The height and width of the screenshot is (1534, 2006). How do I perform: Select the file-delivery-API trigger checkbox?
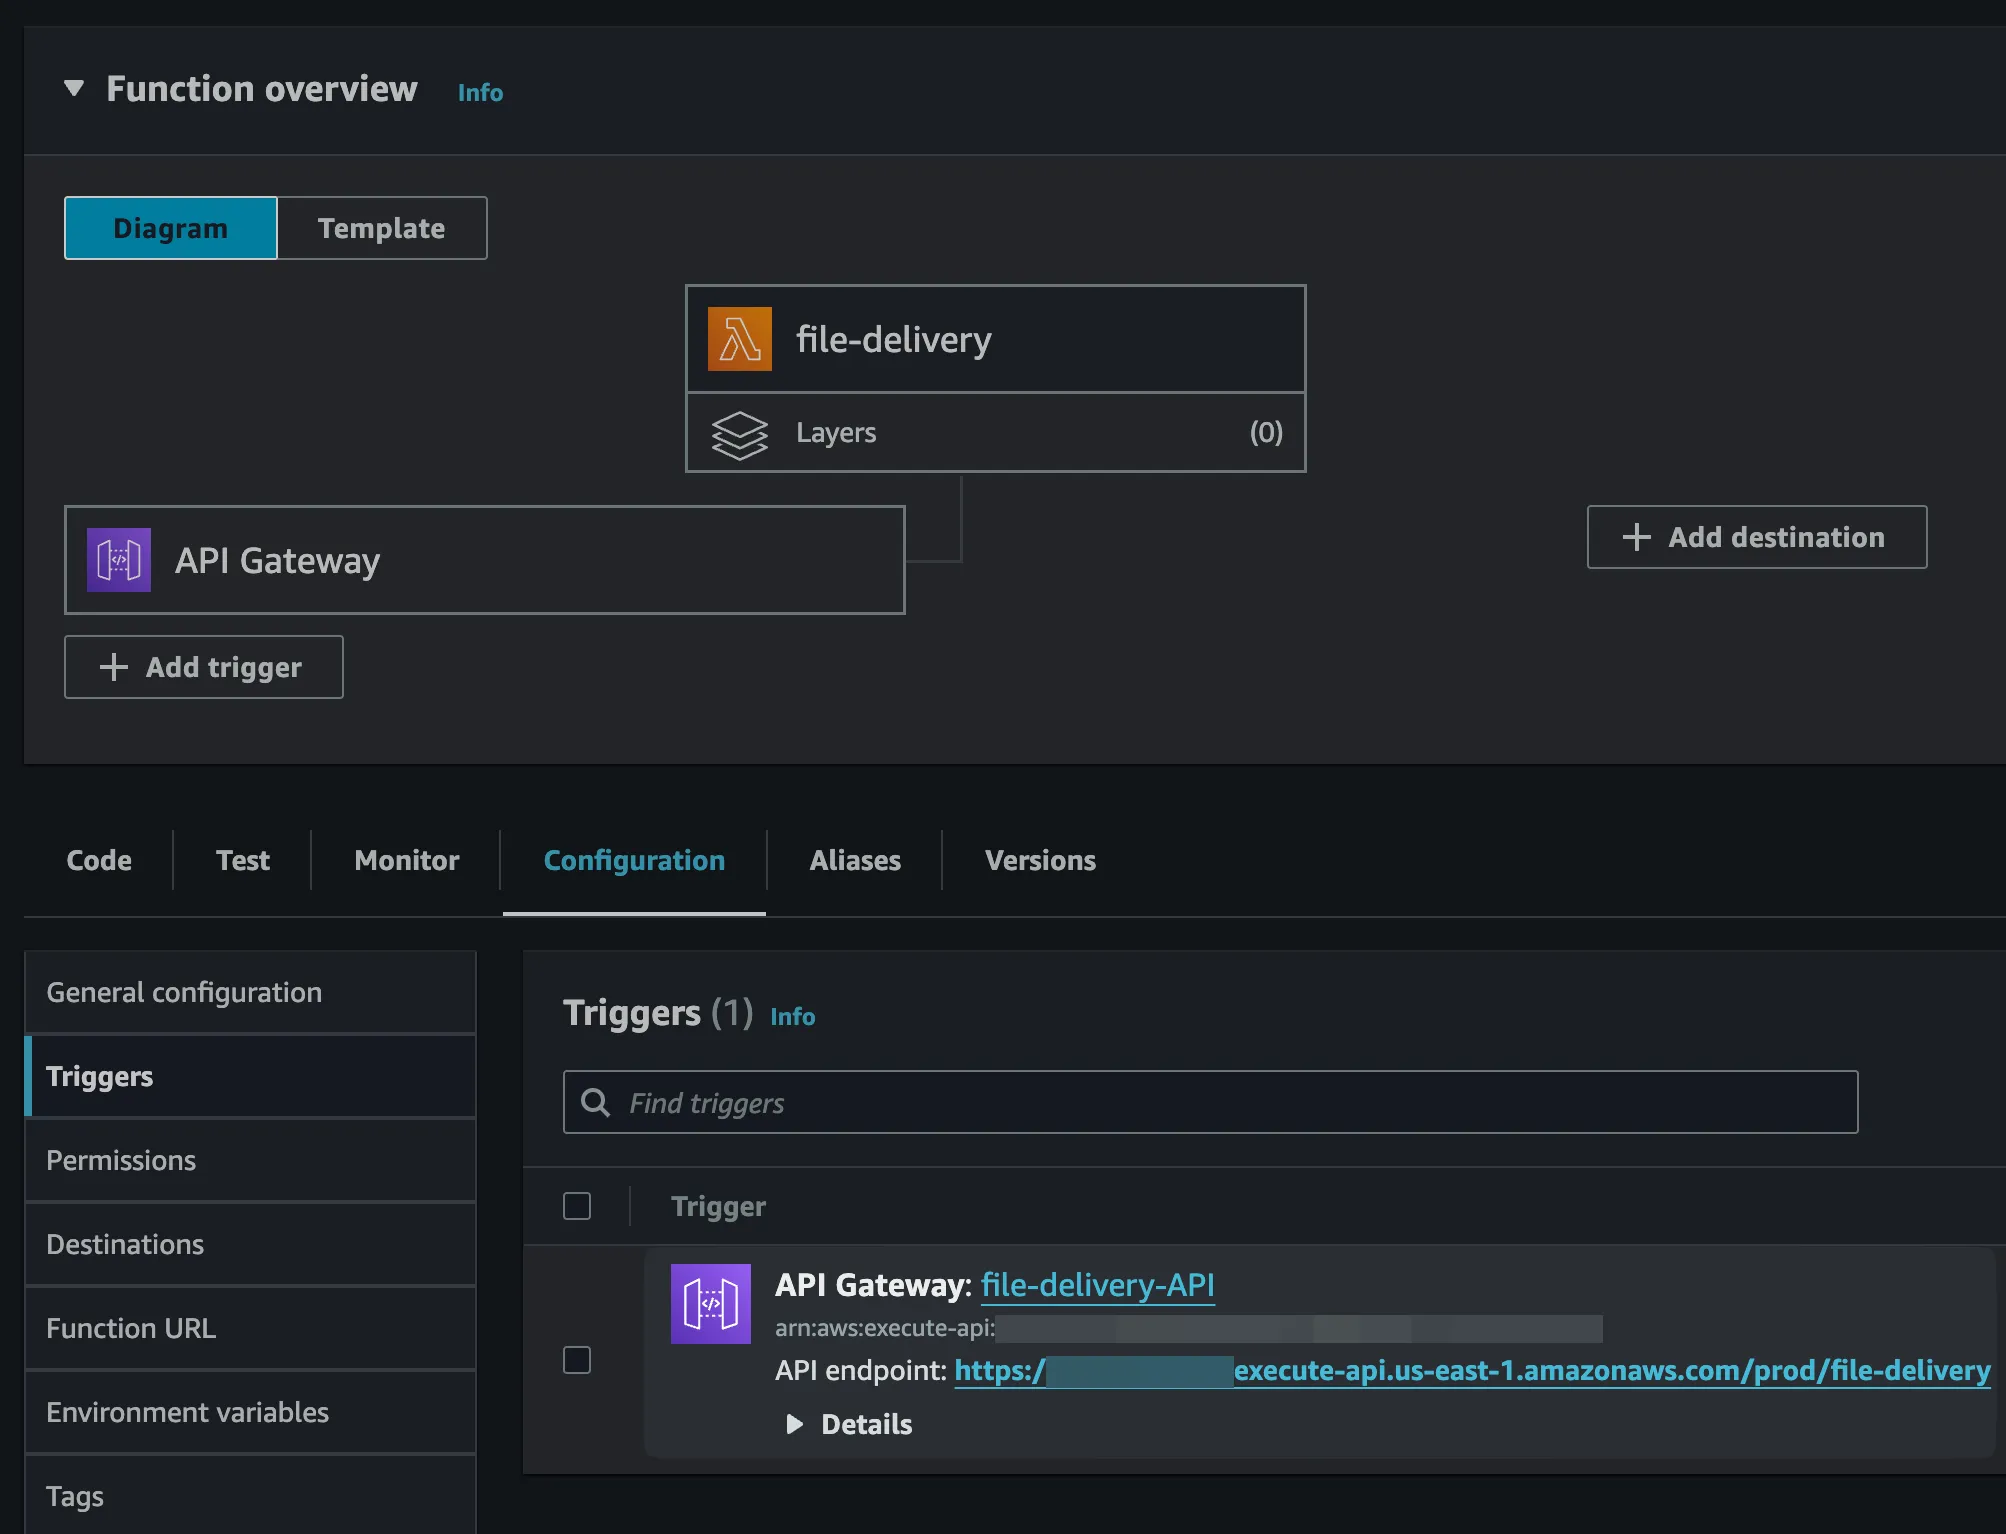coord(577,1360)
